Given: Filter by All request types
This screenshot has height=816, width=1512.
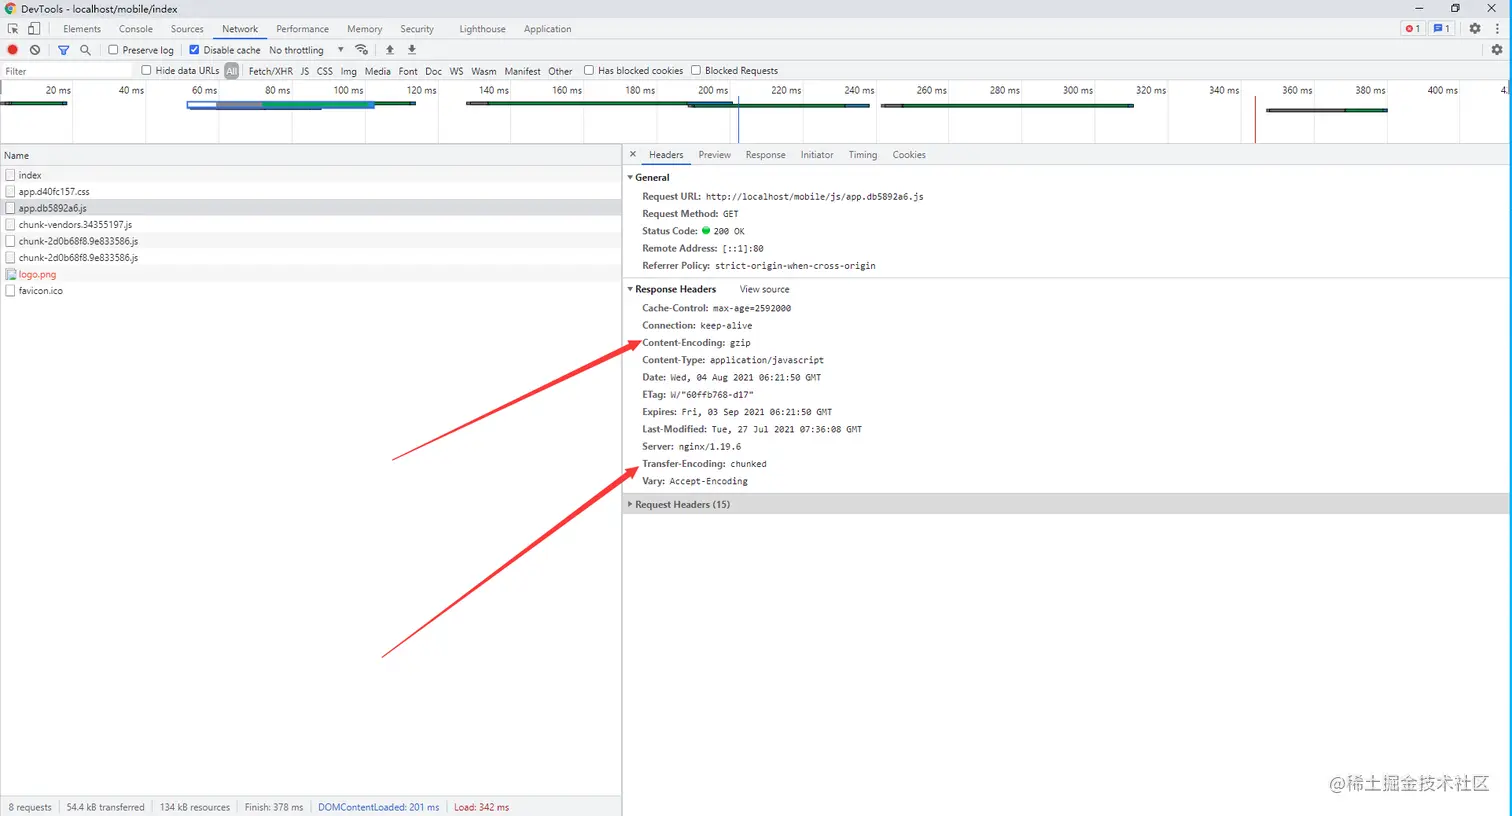Looking at the screenshot, I should click(x=232, y=71).
